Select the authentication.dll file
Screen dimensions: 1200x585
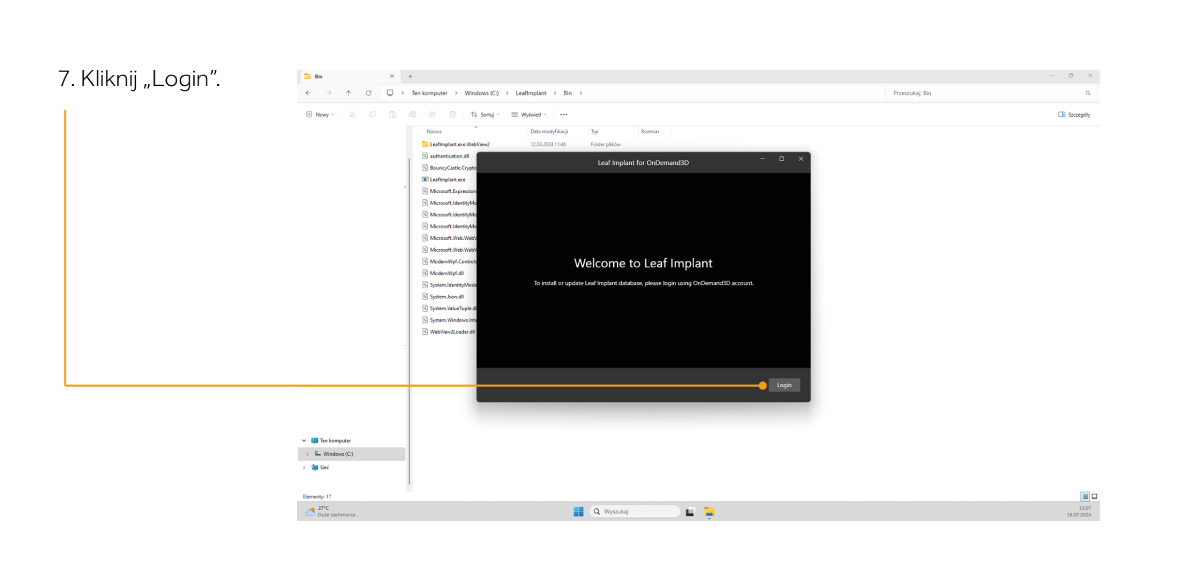[x=446, y=156]
